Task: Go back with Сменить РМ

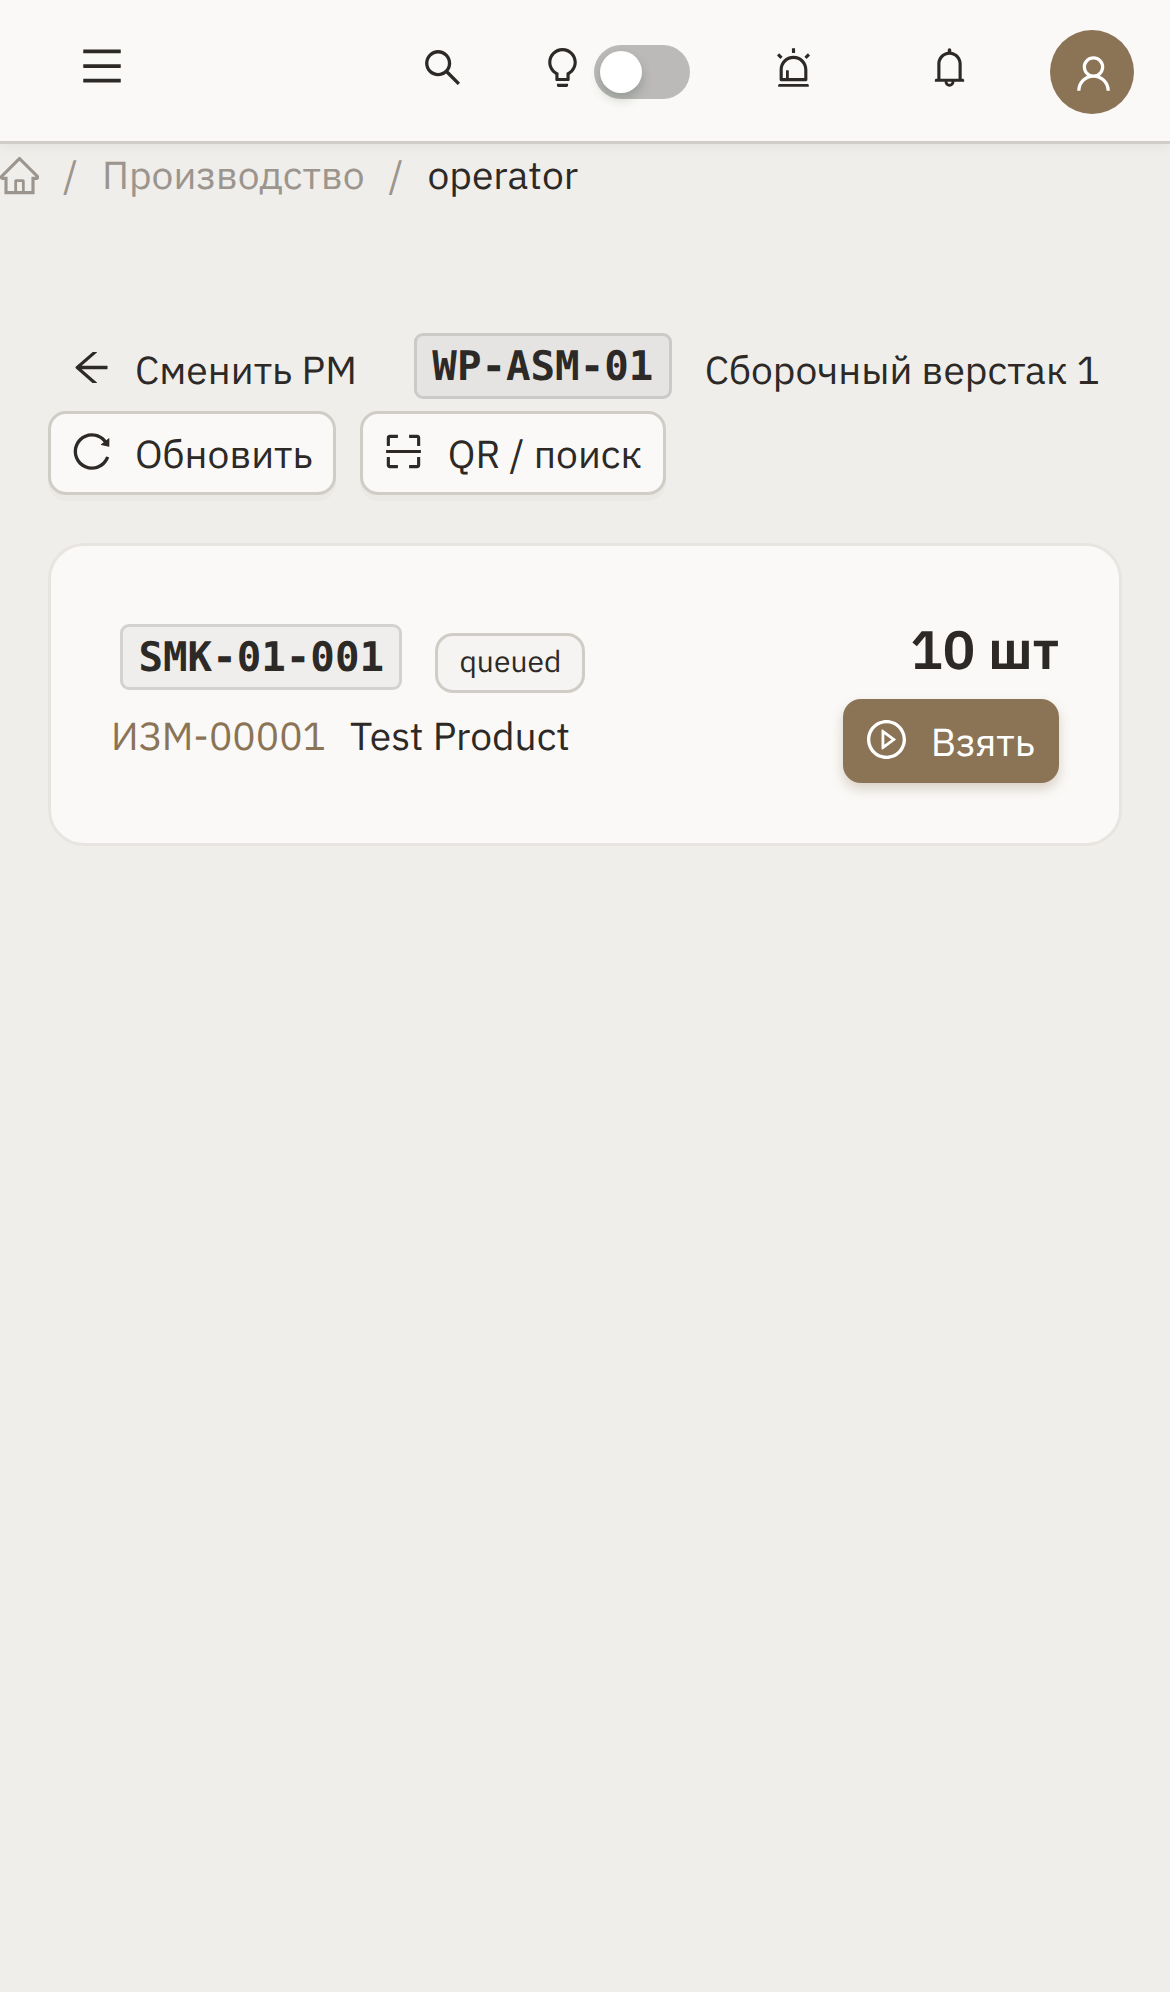Action: coord(215,370)
